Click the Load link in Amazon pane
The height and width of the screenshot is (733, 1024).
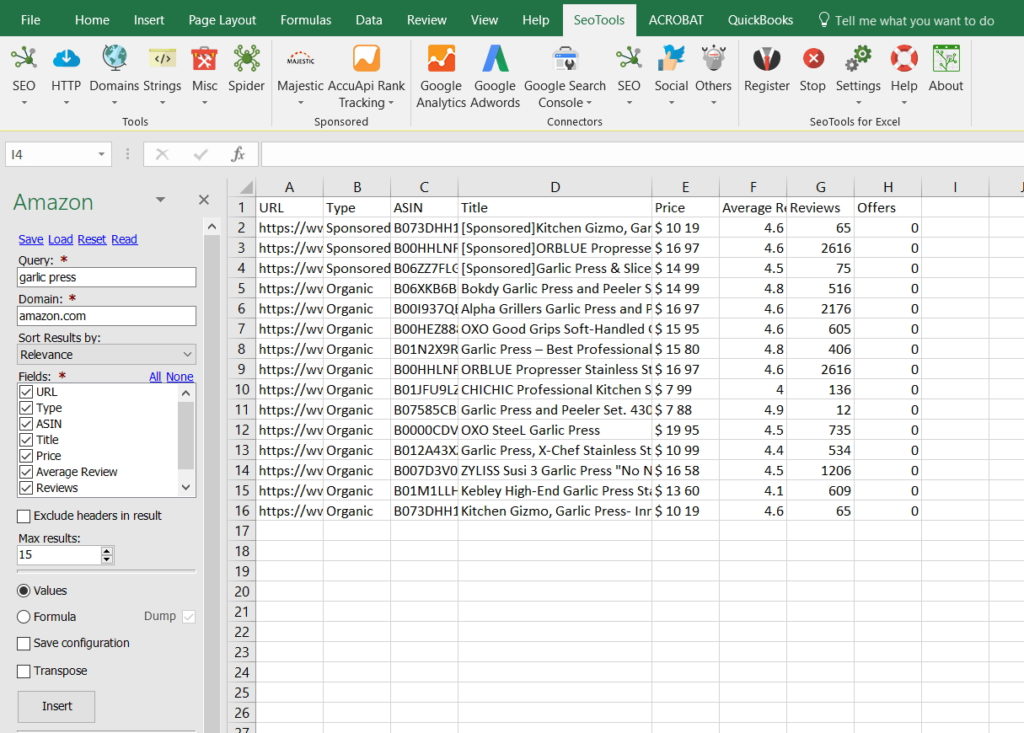tap(60, 240)
